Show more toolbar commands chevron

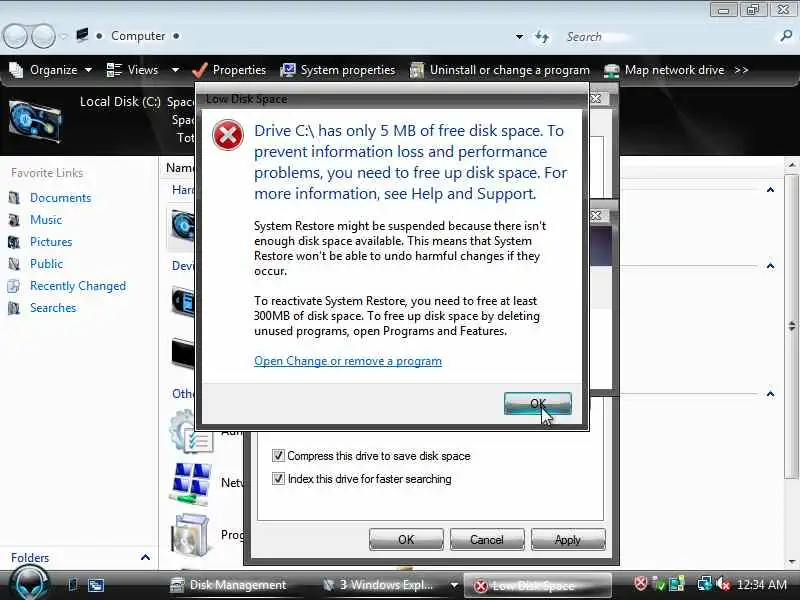click(741, 70)
